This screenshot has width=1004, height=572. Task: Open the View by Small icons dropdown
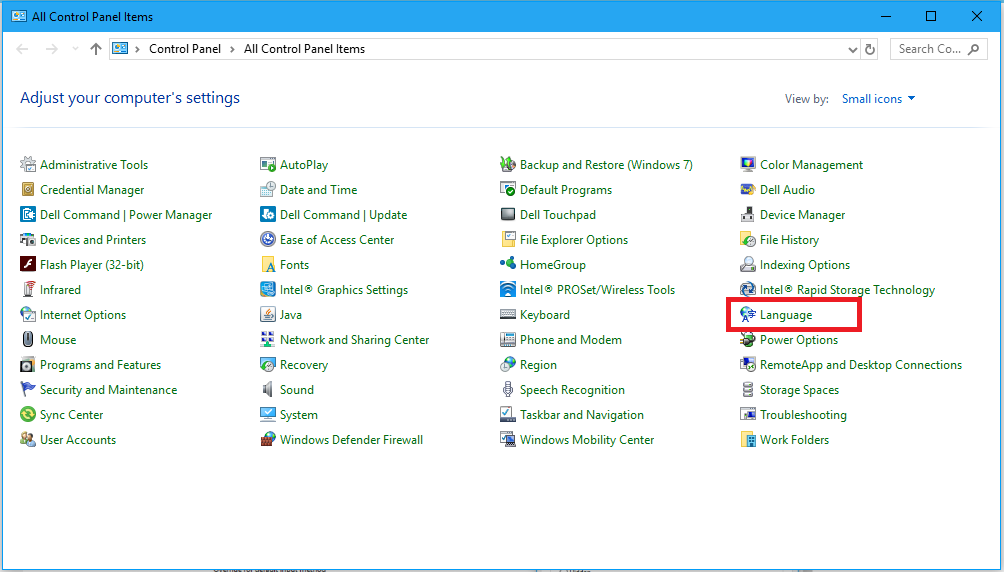[878, 99]
